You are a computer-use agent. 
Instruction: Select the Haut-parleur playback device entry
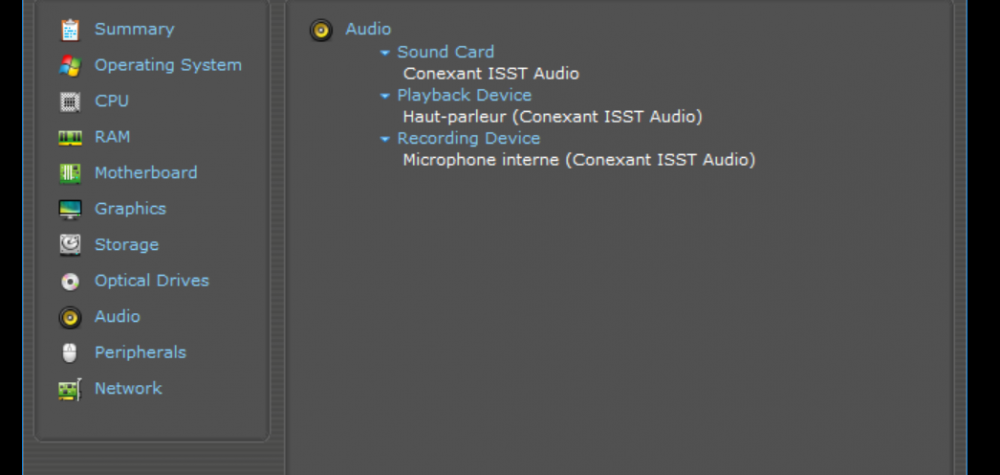552,116
